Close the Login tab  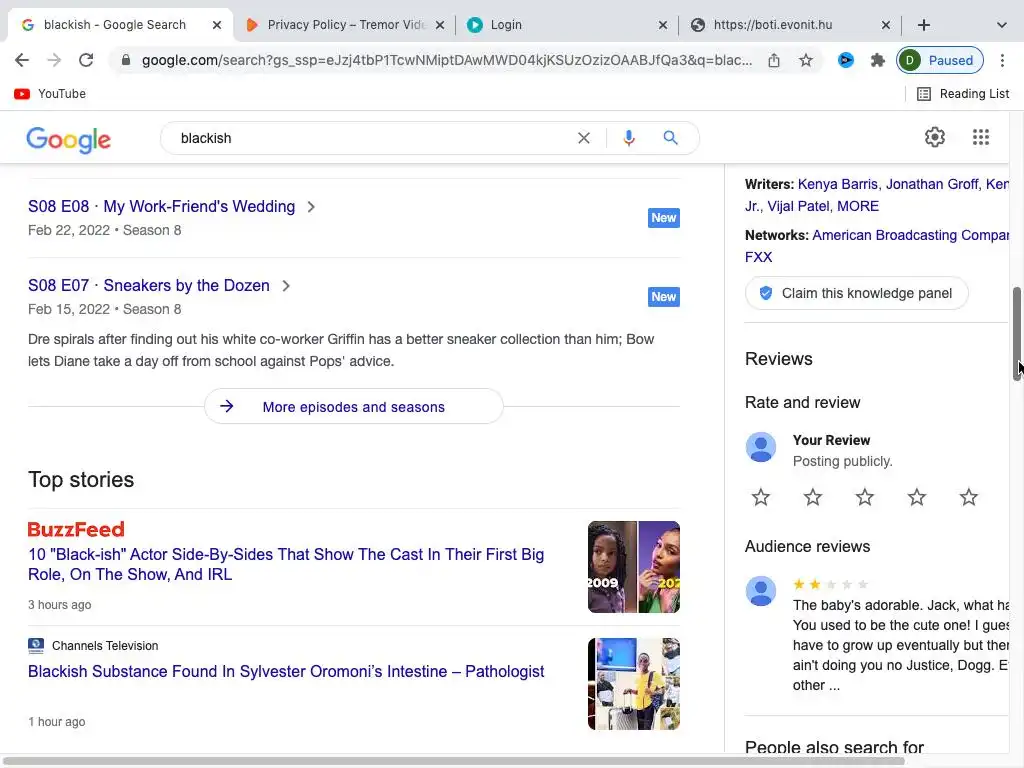[663, 25]
